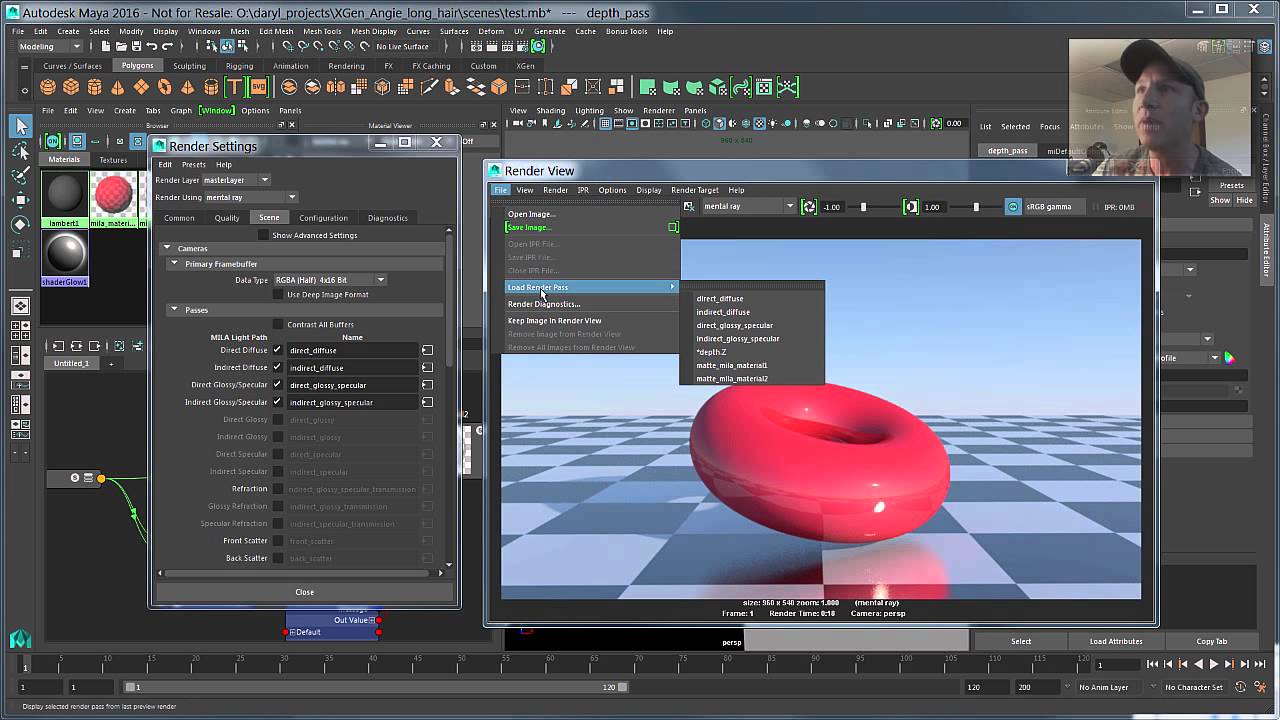Click the Close button in Render Settings
Image resolution: width=1280 pixels, height=720 pixels.
click(x=305, y=592)
